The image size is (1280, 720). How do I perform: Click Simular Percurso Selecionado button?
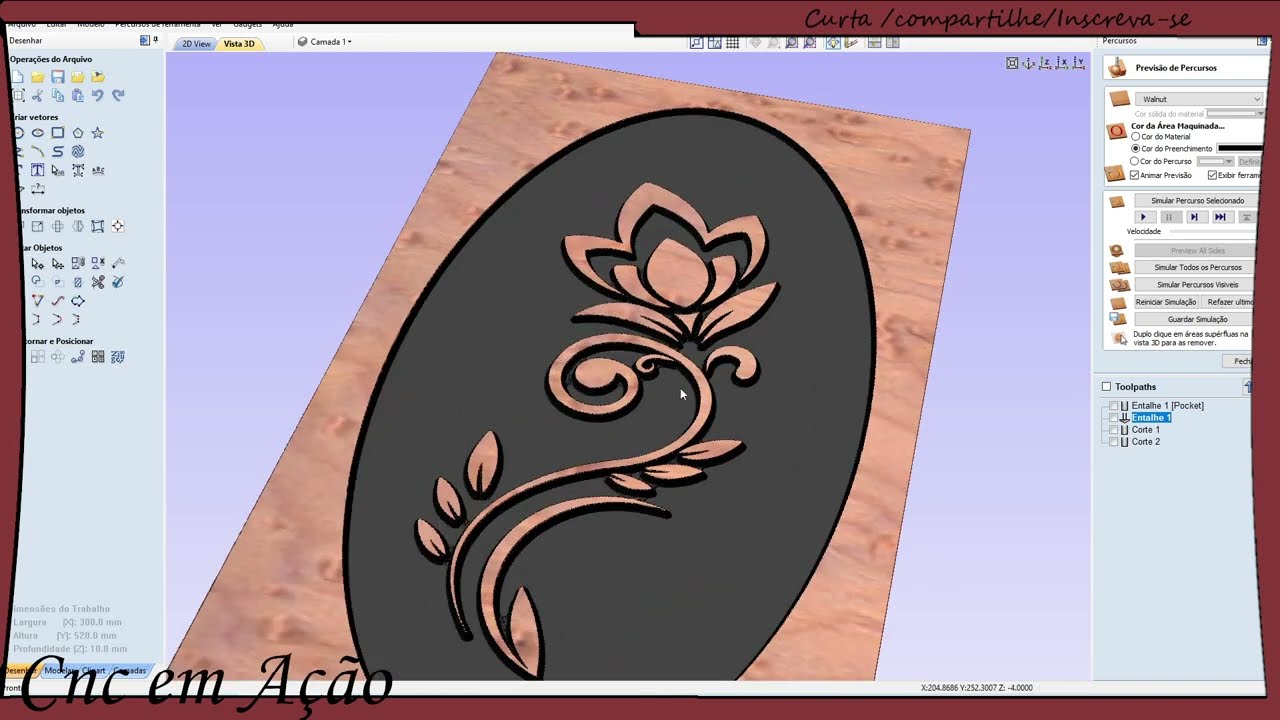tap(1197, 201)
